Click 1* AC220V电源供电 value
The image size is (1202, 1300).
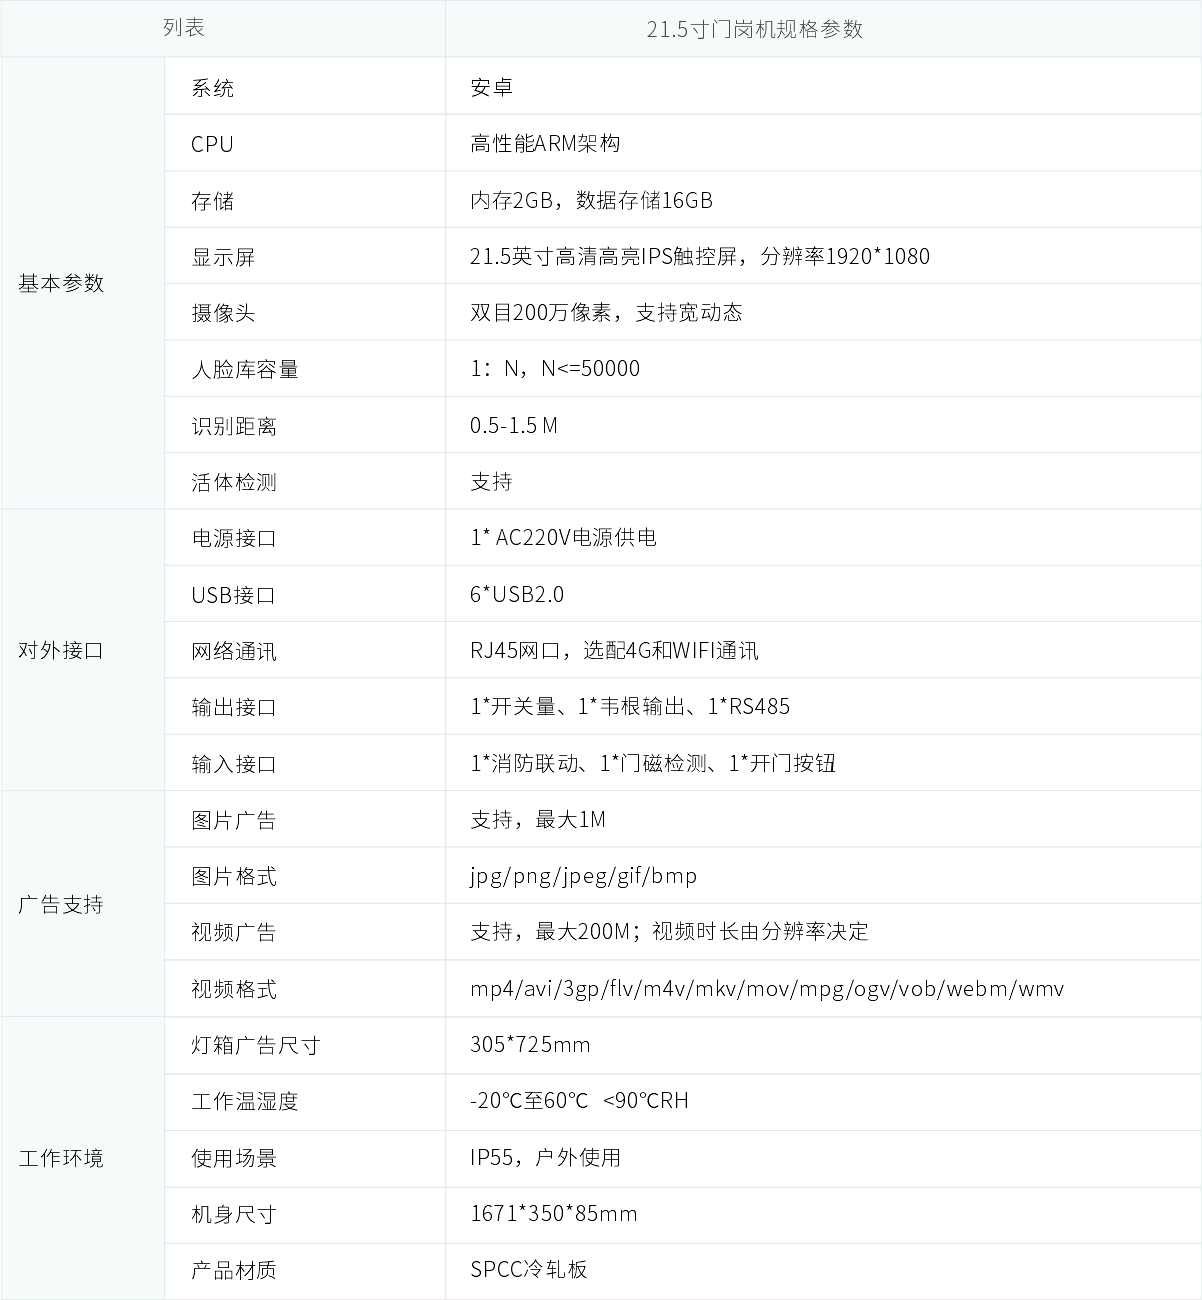coord(563,537)
